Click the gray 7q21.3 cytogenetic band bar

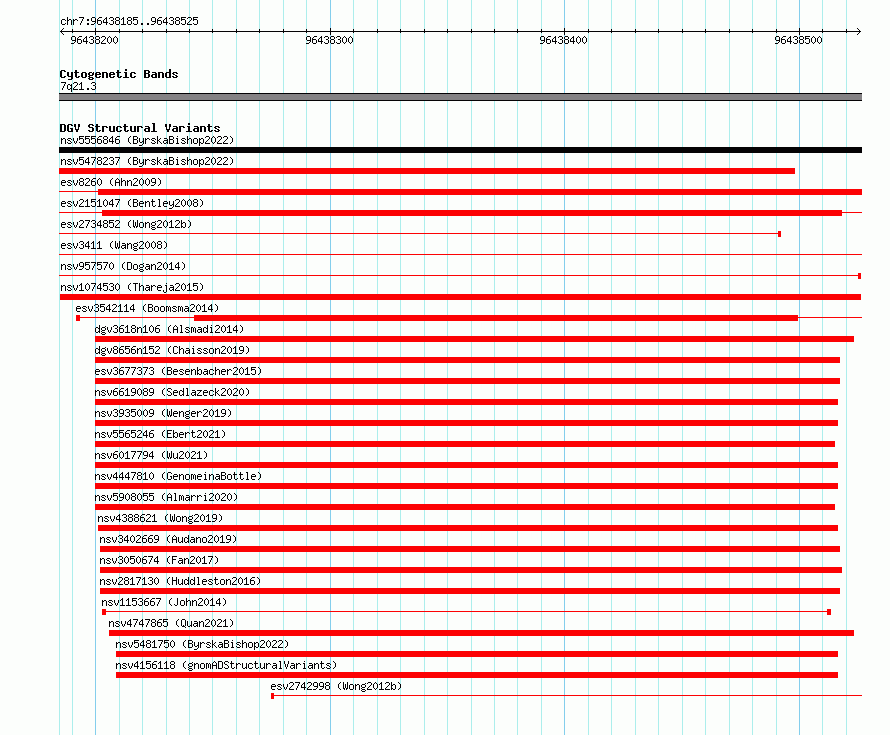point(460,97)
